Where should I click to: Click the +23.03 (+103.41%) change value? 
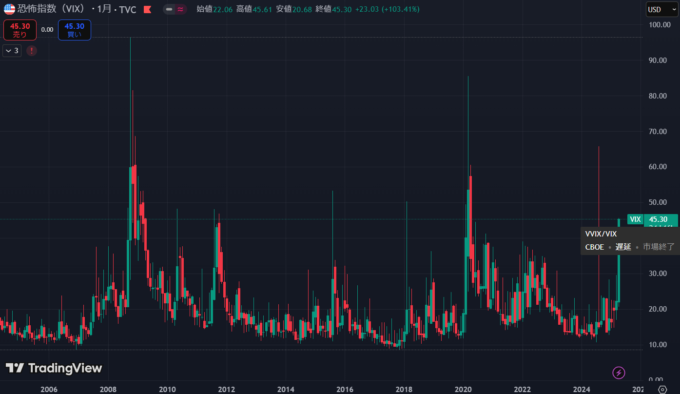pyautogui.click(x=387, y=9)
